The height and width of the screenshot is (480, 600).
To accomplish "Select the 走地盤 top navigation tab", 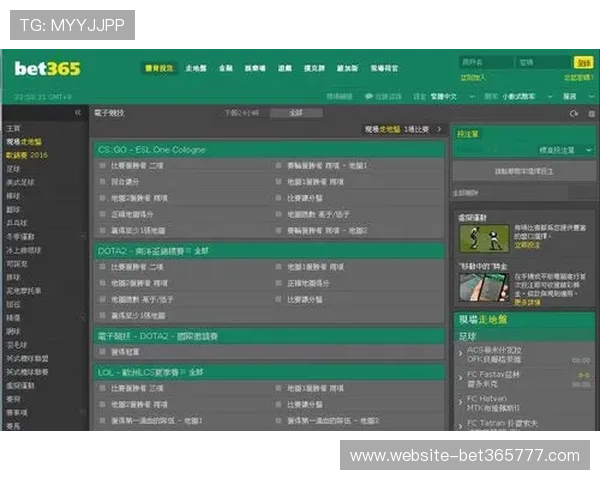I will point(196,68).
